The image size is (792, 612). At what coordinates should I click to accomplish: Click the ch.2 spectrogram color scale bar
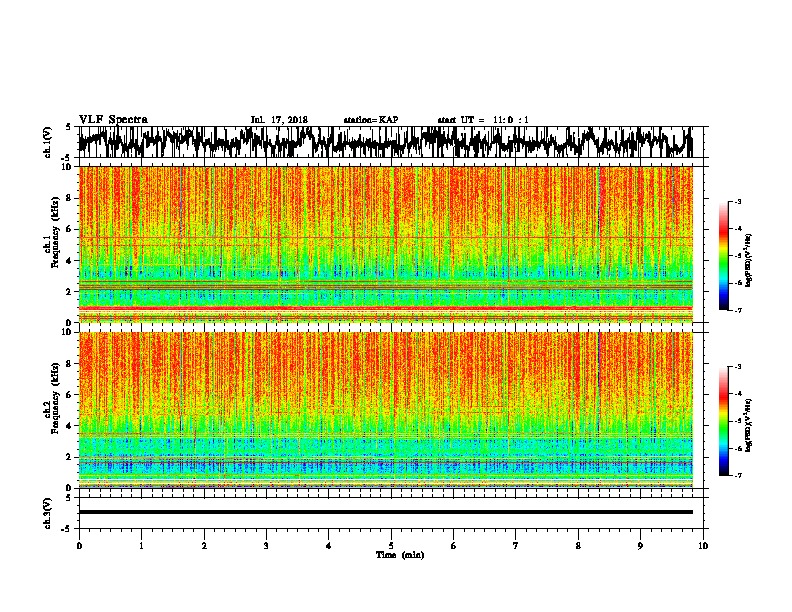[x=724, y=421]
